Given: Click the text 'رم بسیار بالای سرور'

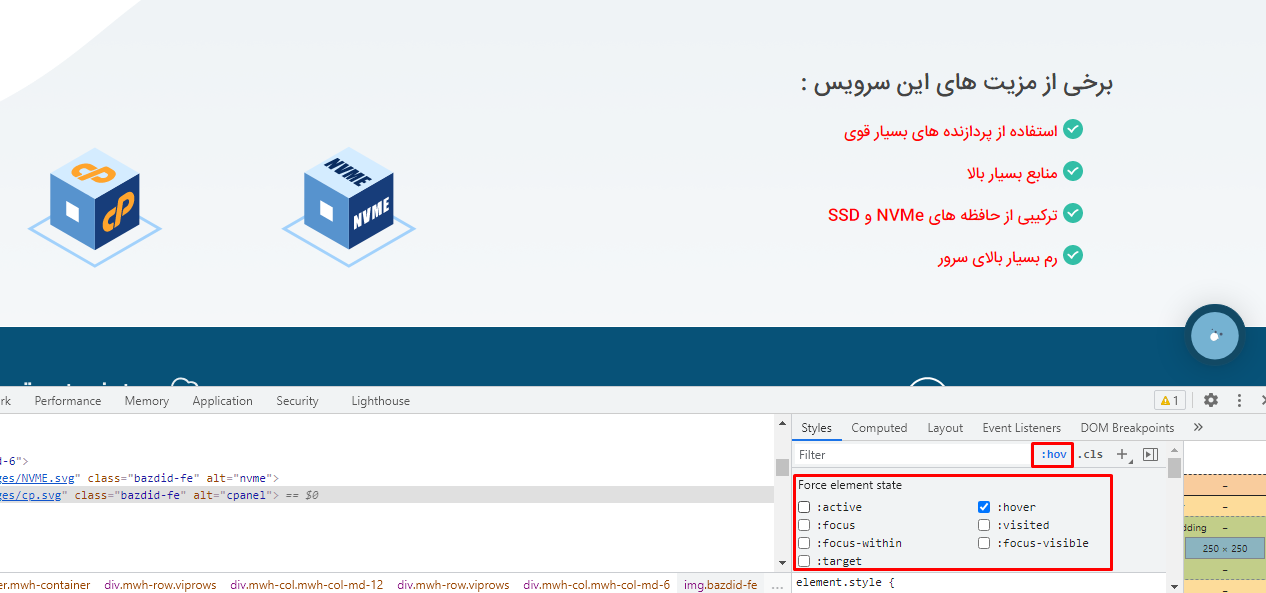Looking at the screenshot, I should pyautogui.click(x=998, y=257).
